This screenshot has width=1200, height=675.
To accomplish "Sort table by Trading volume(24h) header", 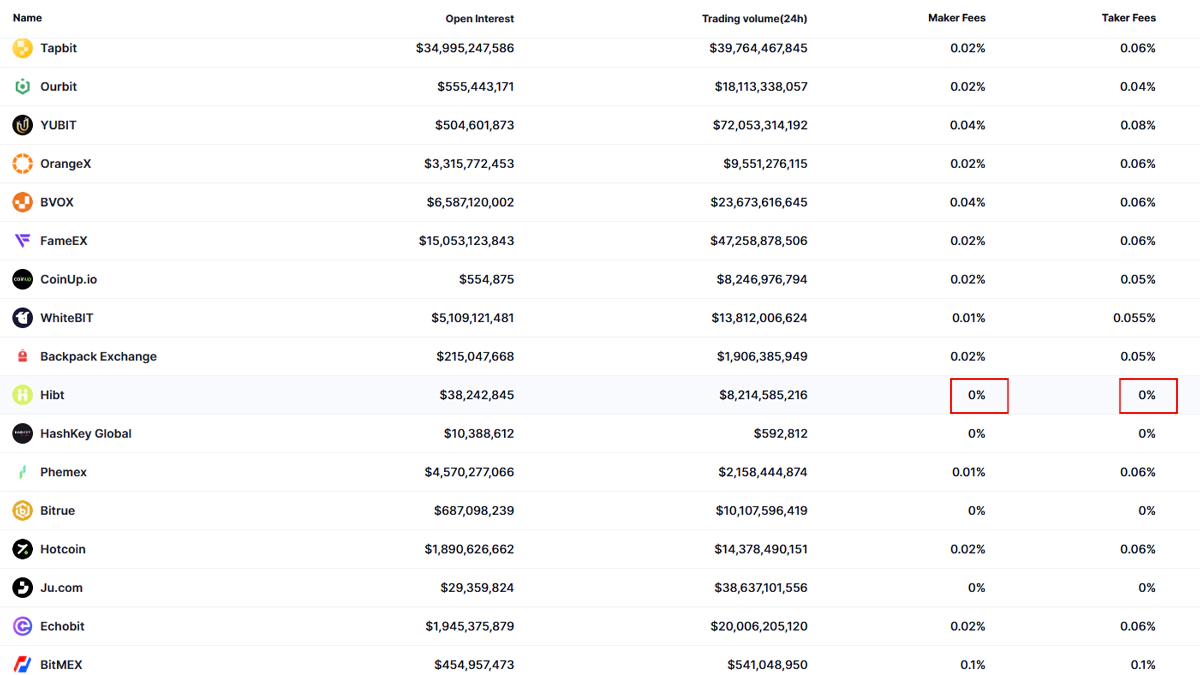I will (754, 19).
